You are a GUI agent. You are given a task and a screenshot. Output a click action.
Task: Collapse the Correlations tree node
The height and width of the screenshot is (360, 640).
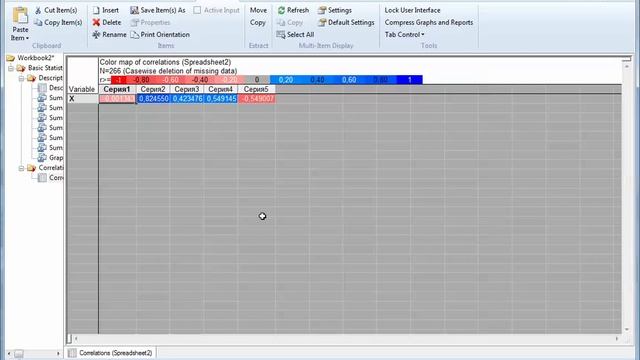tap(22, 168)
